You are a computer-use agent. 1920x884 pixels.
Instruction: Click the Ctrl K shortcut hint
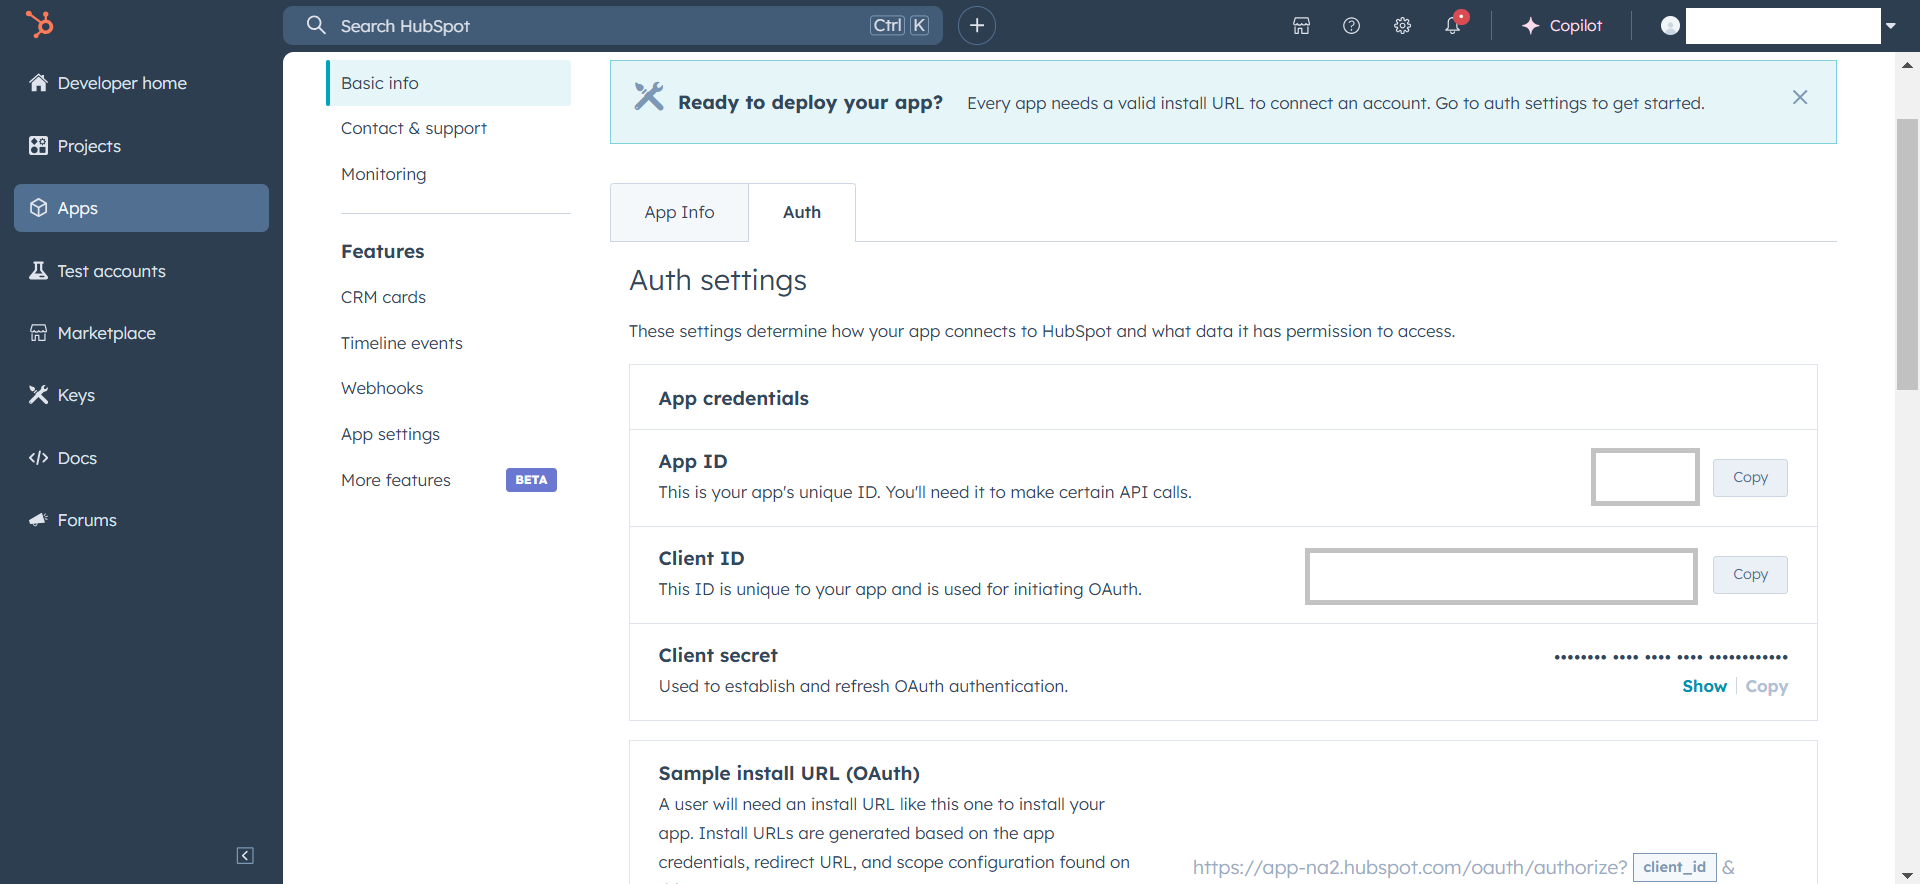coord(899,26)
